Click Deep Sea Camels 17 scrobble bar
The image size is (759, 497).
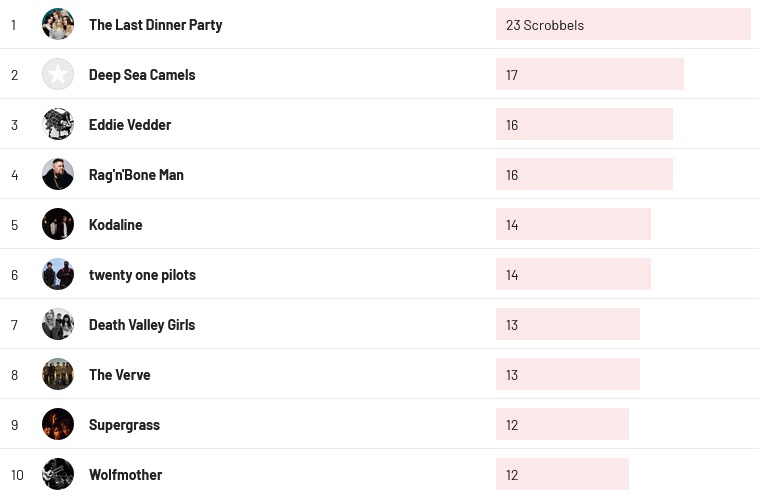pyautogui.click(x=589, y=74)
